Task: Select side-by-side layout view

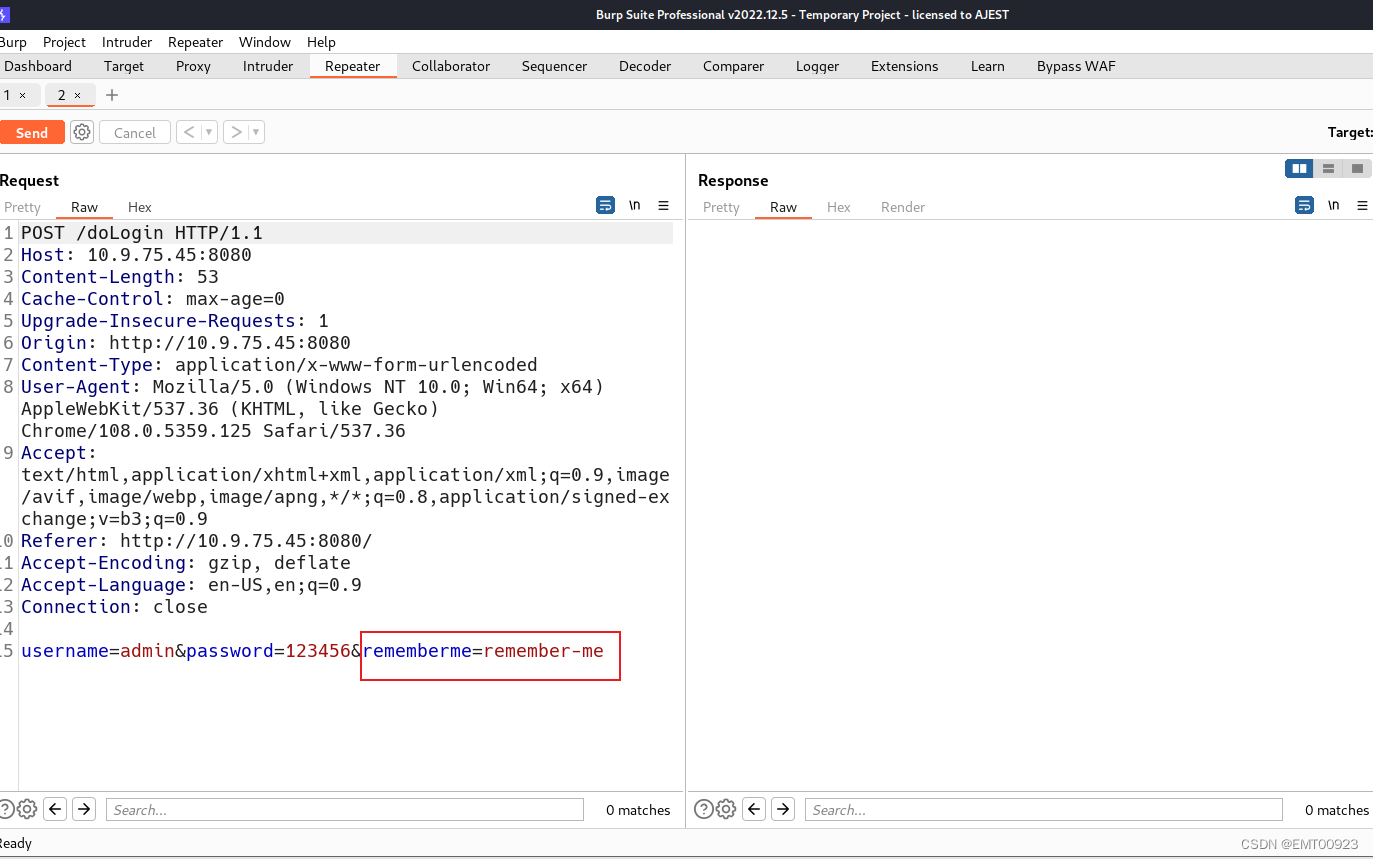Action: click(1299, 169)
